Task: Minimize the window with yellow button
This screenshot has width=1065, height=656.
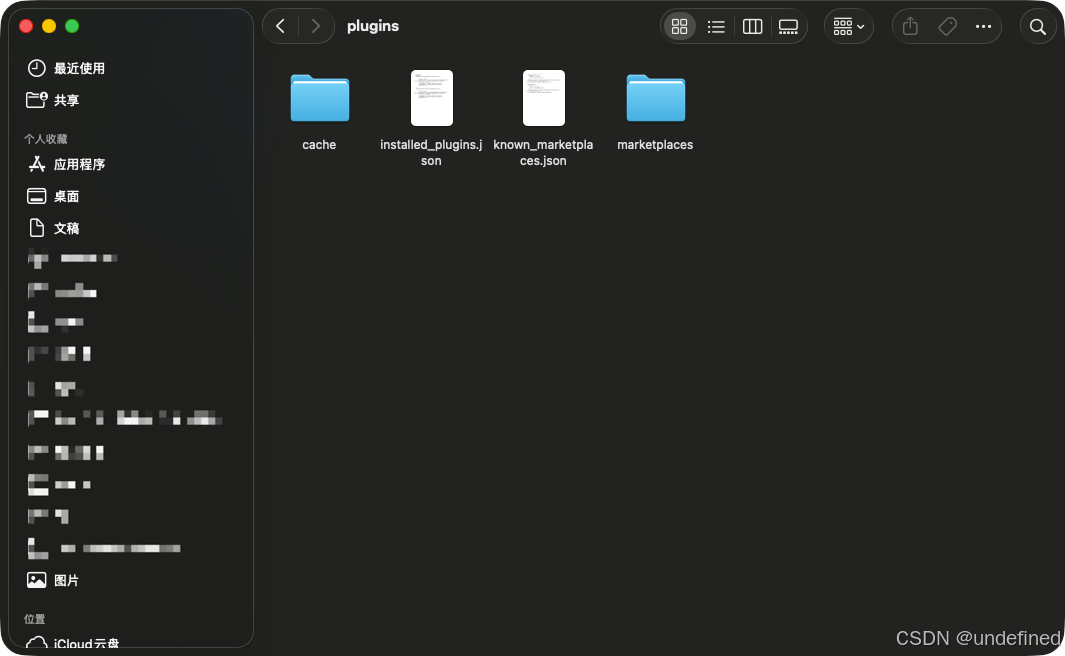Action: 49,26
